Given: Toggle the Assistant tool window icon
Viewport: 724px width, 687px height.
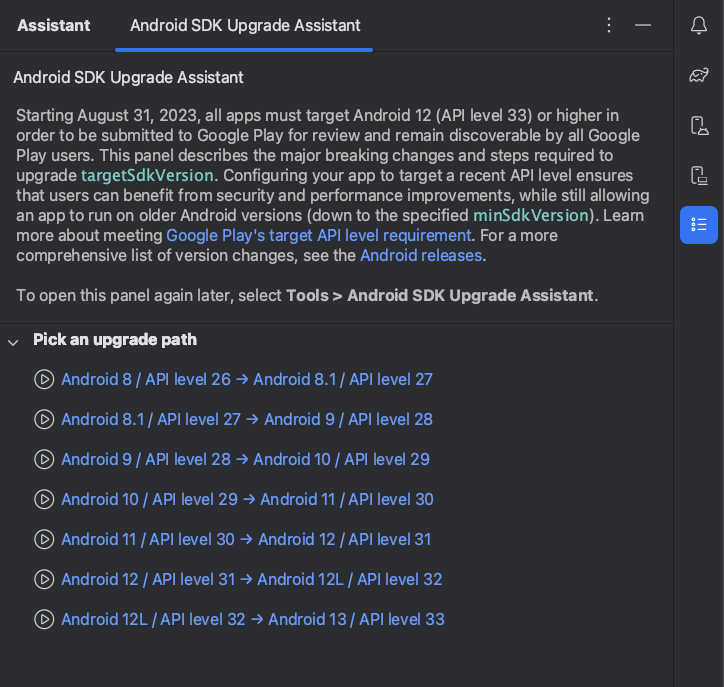Looking at the screenshot, I should (x=699, y=225).
